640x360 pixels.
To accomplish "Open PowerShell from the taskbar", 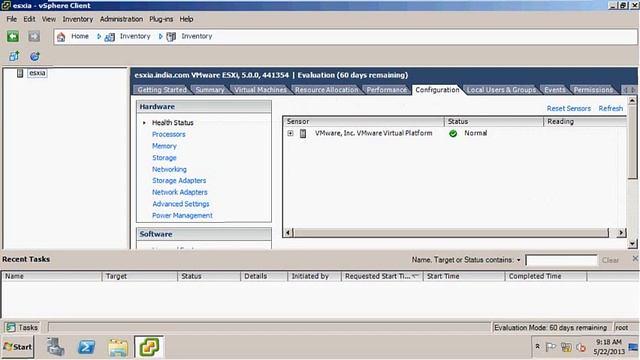I will (x=86, y=347).
